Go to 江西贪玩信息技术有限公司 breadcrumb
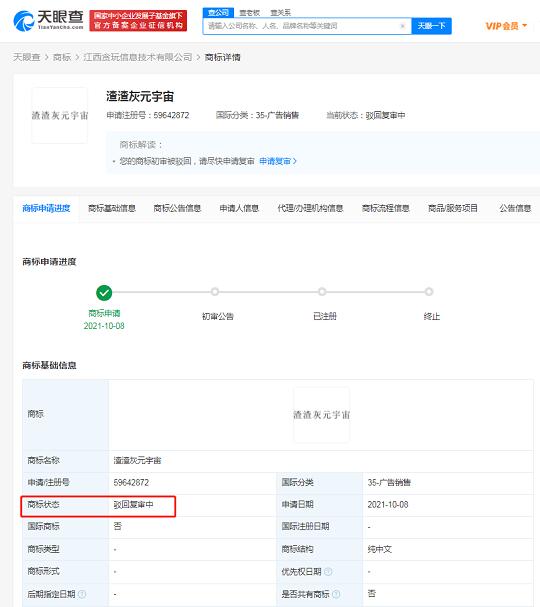This screenshot has height=607, width=540. (x=138, y=57)
